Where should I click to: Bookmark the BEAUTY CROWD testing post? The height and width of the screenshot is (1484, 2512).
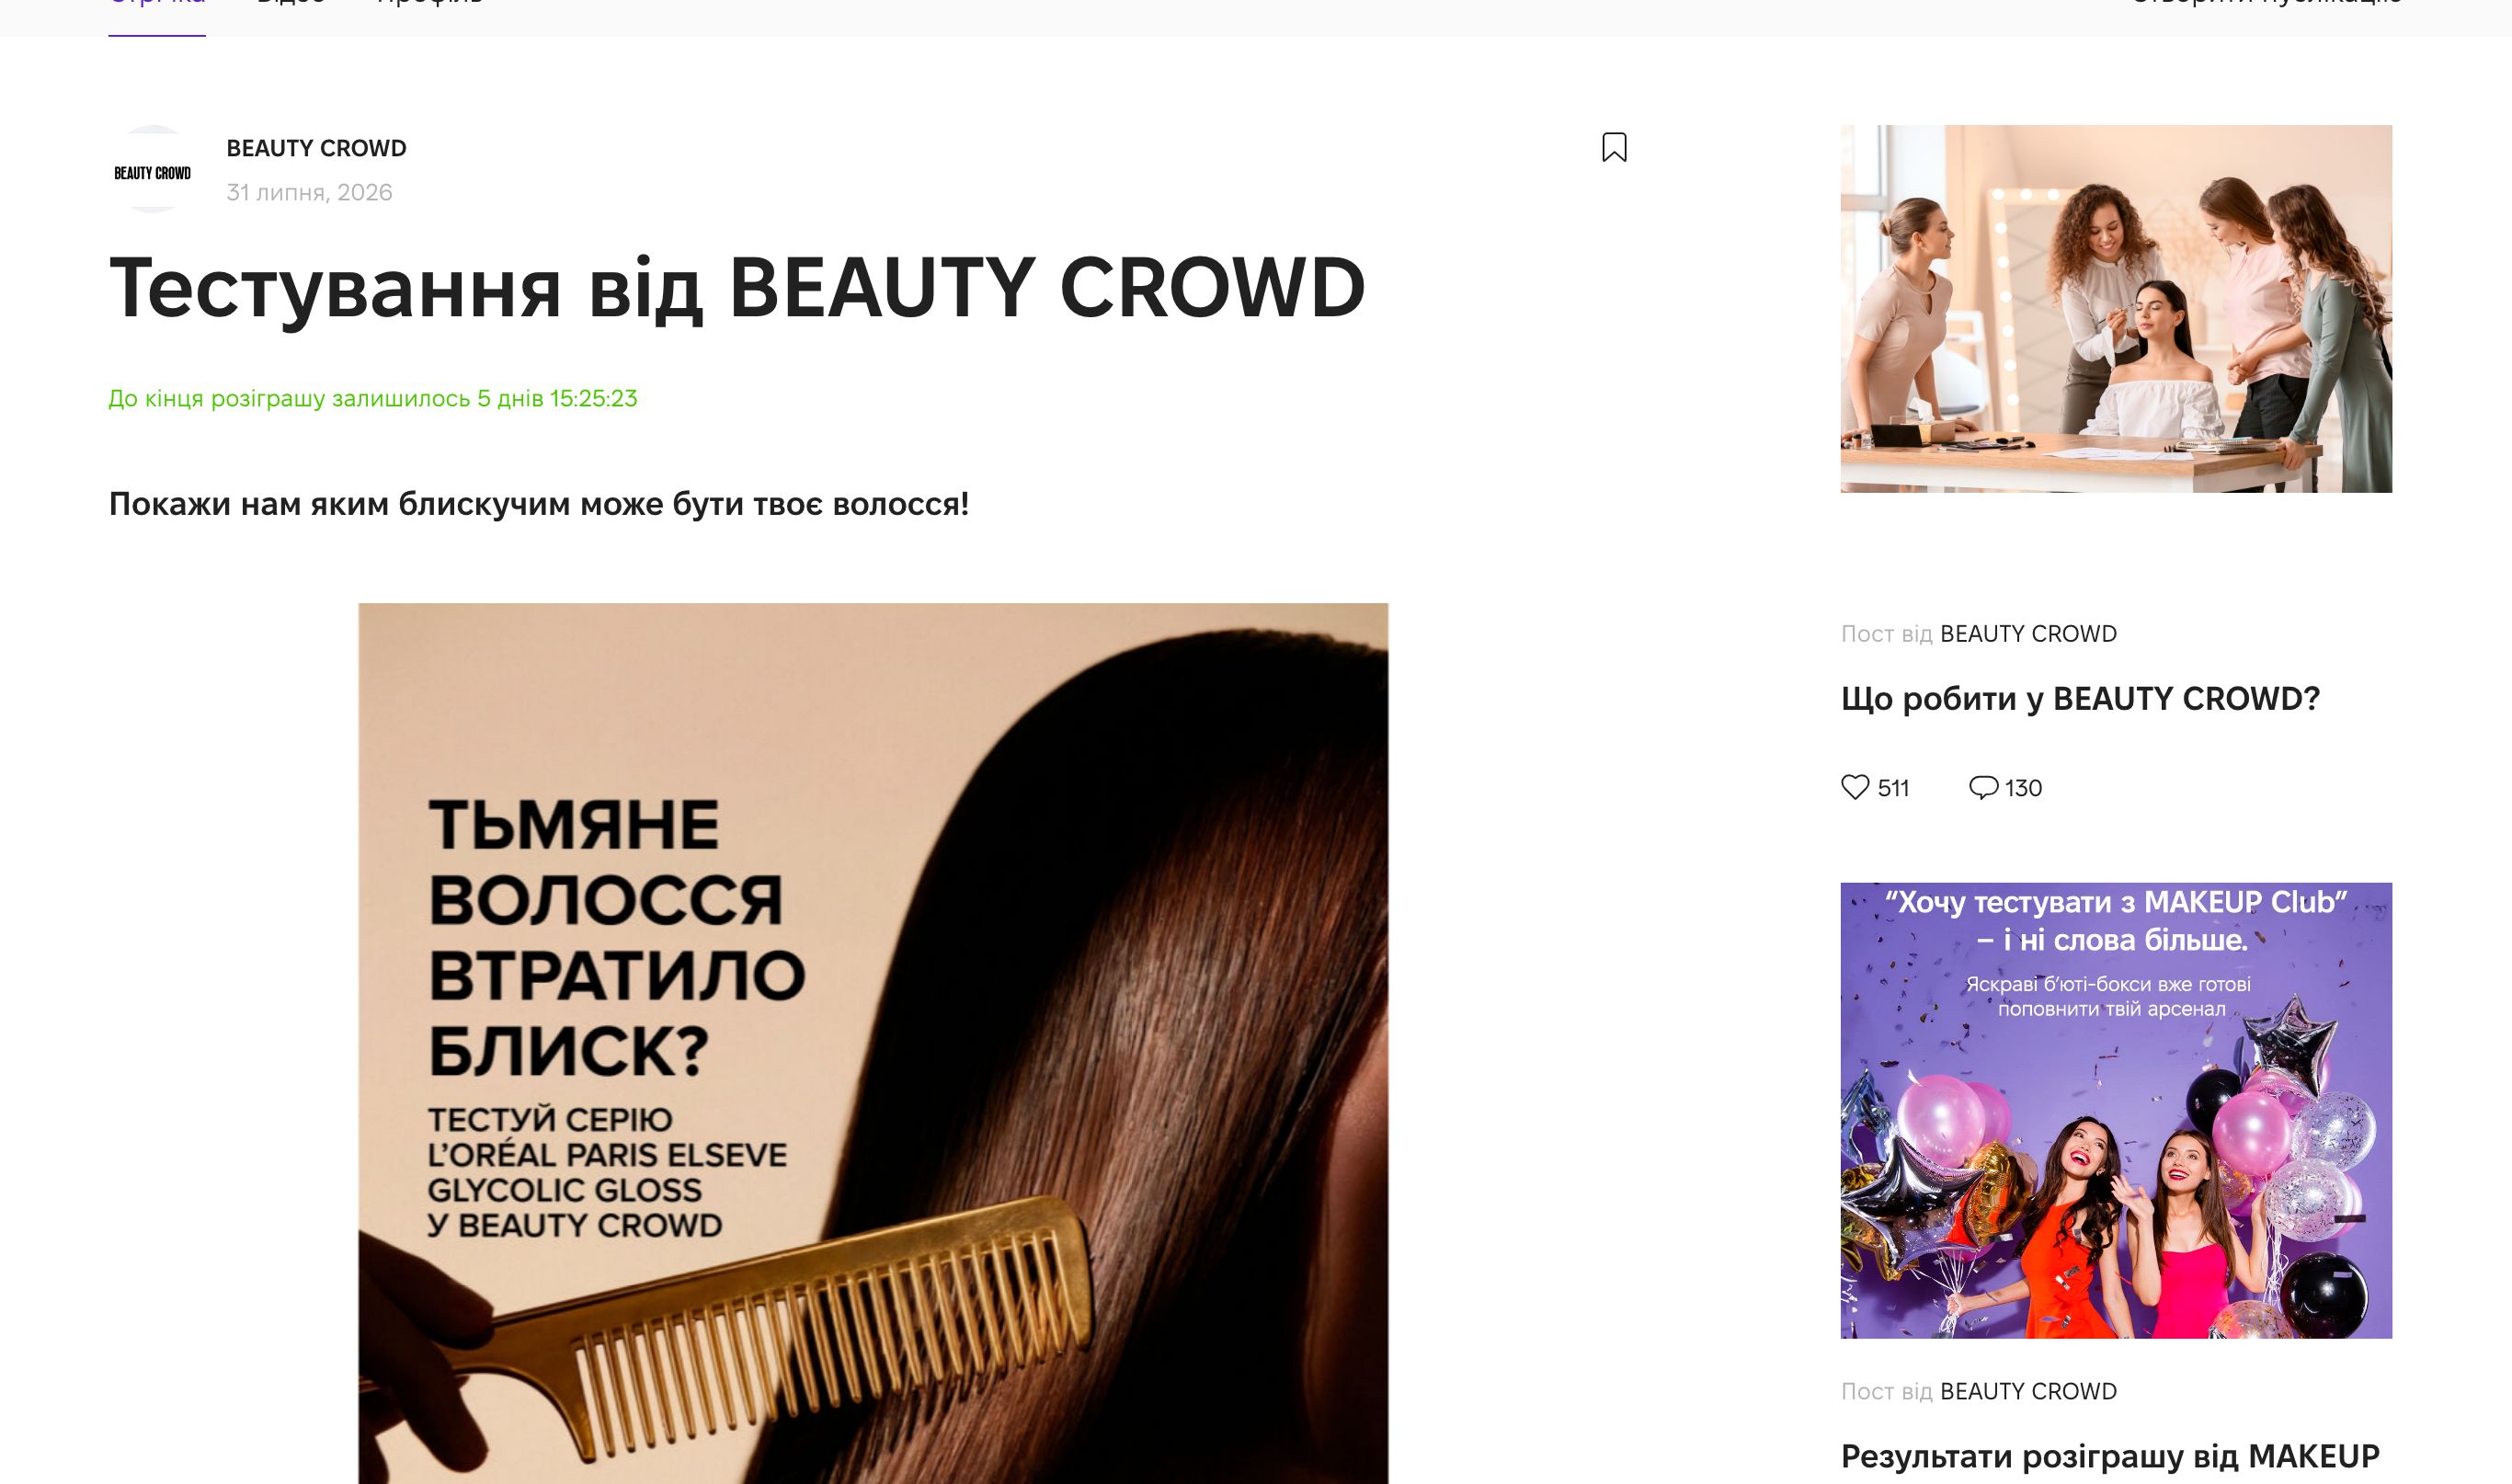click(1614, 148)
